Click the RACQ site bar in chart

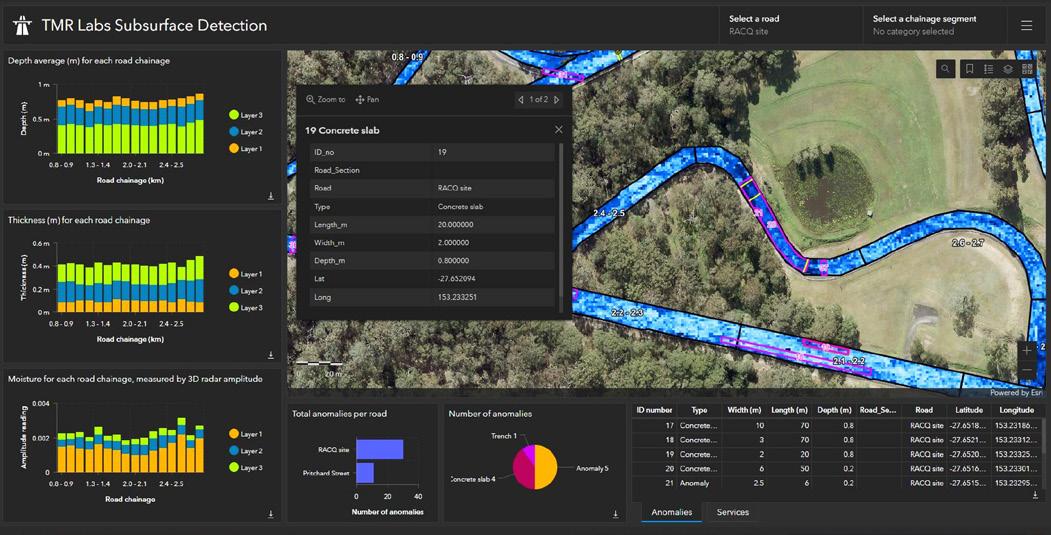379,449
